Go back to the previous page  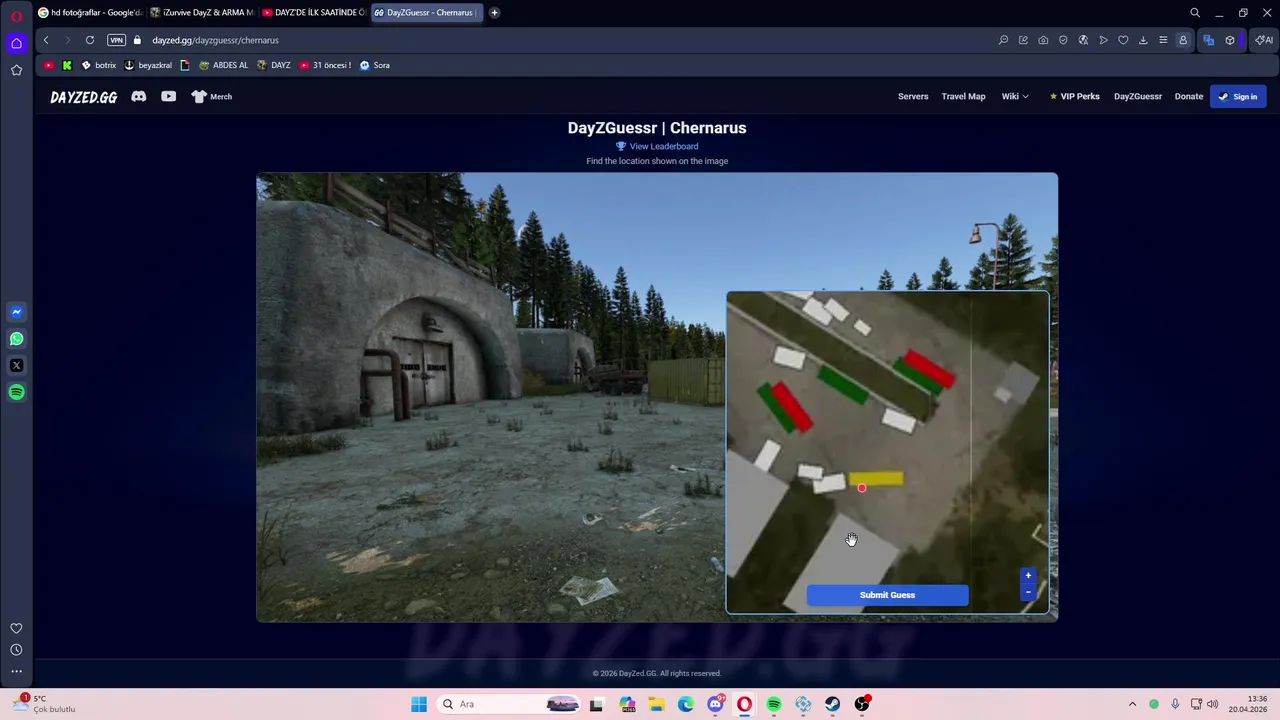(46, 40)
